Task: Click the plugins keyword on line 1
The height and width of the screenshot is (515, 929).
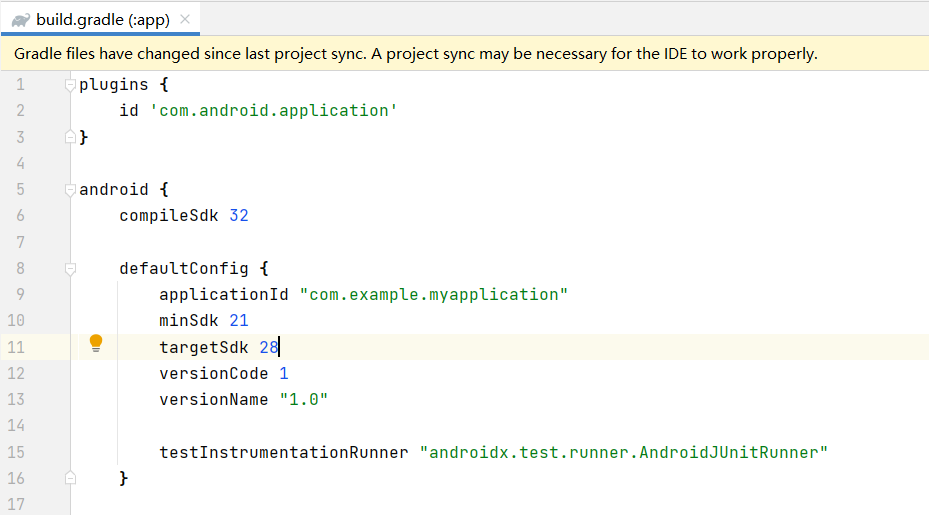Action: 114,85
